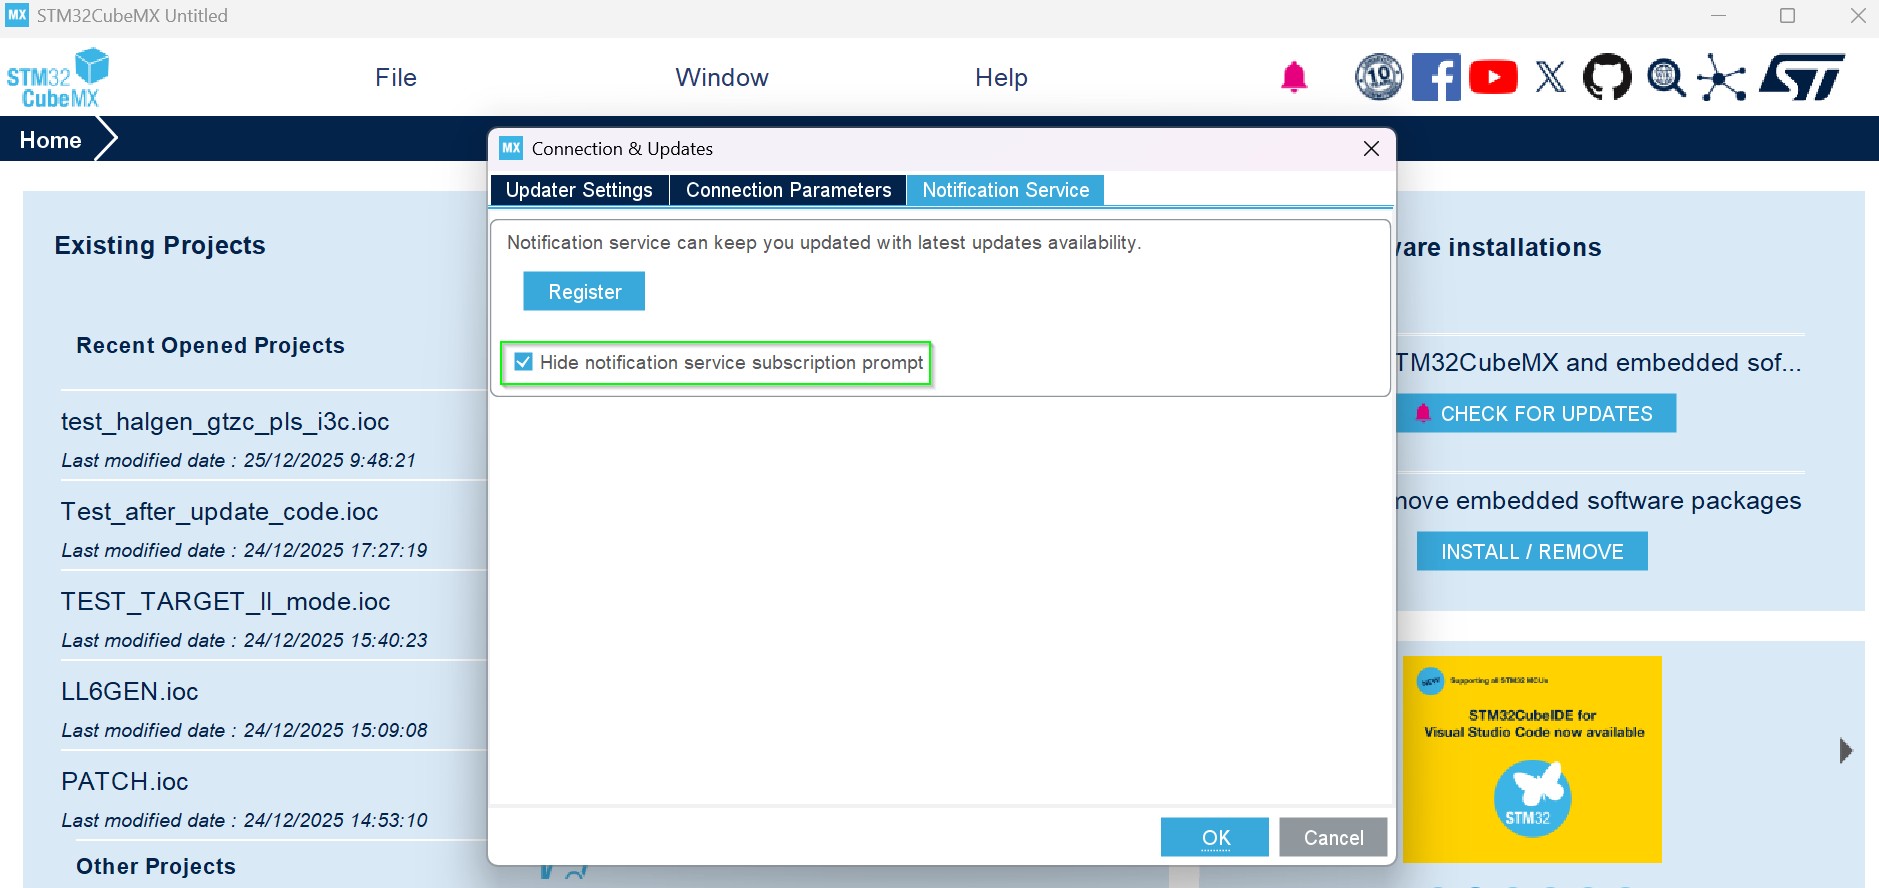Click the STM32CubeMX logo icon
Screen dimensions: 1879x888
(x=58, y=78)
